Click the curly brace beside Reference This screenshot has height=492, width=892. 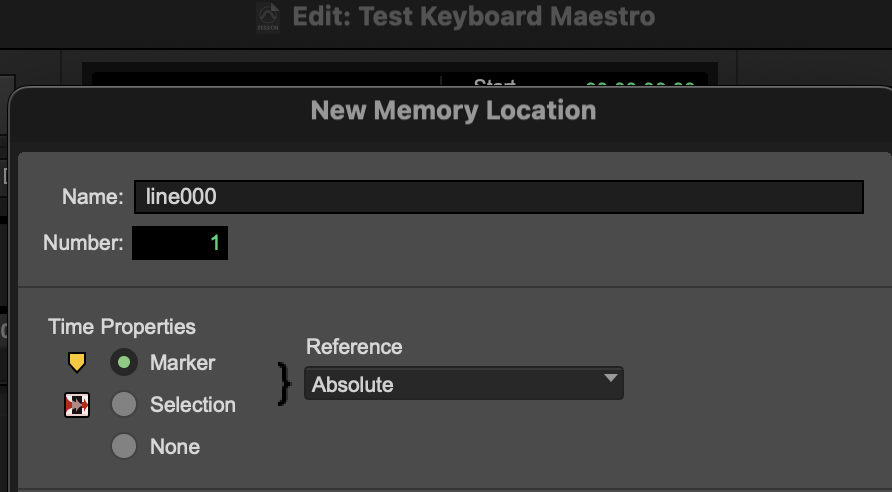284,384
